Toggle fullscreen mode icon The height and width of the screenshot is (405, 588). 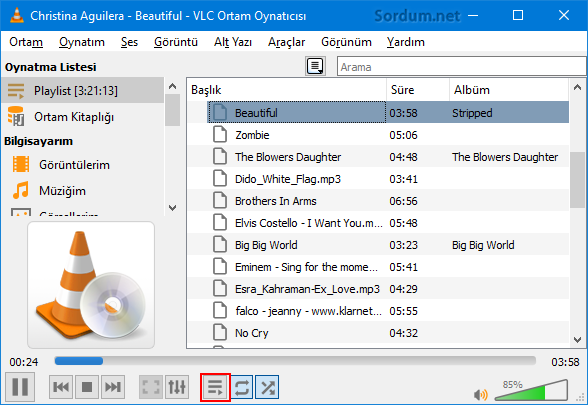pos(151,387)
